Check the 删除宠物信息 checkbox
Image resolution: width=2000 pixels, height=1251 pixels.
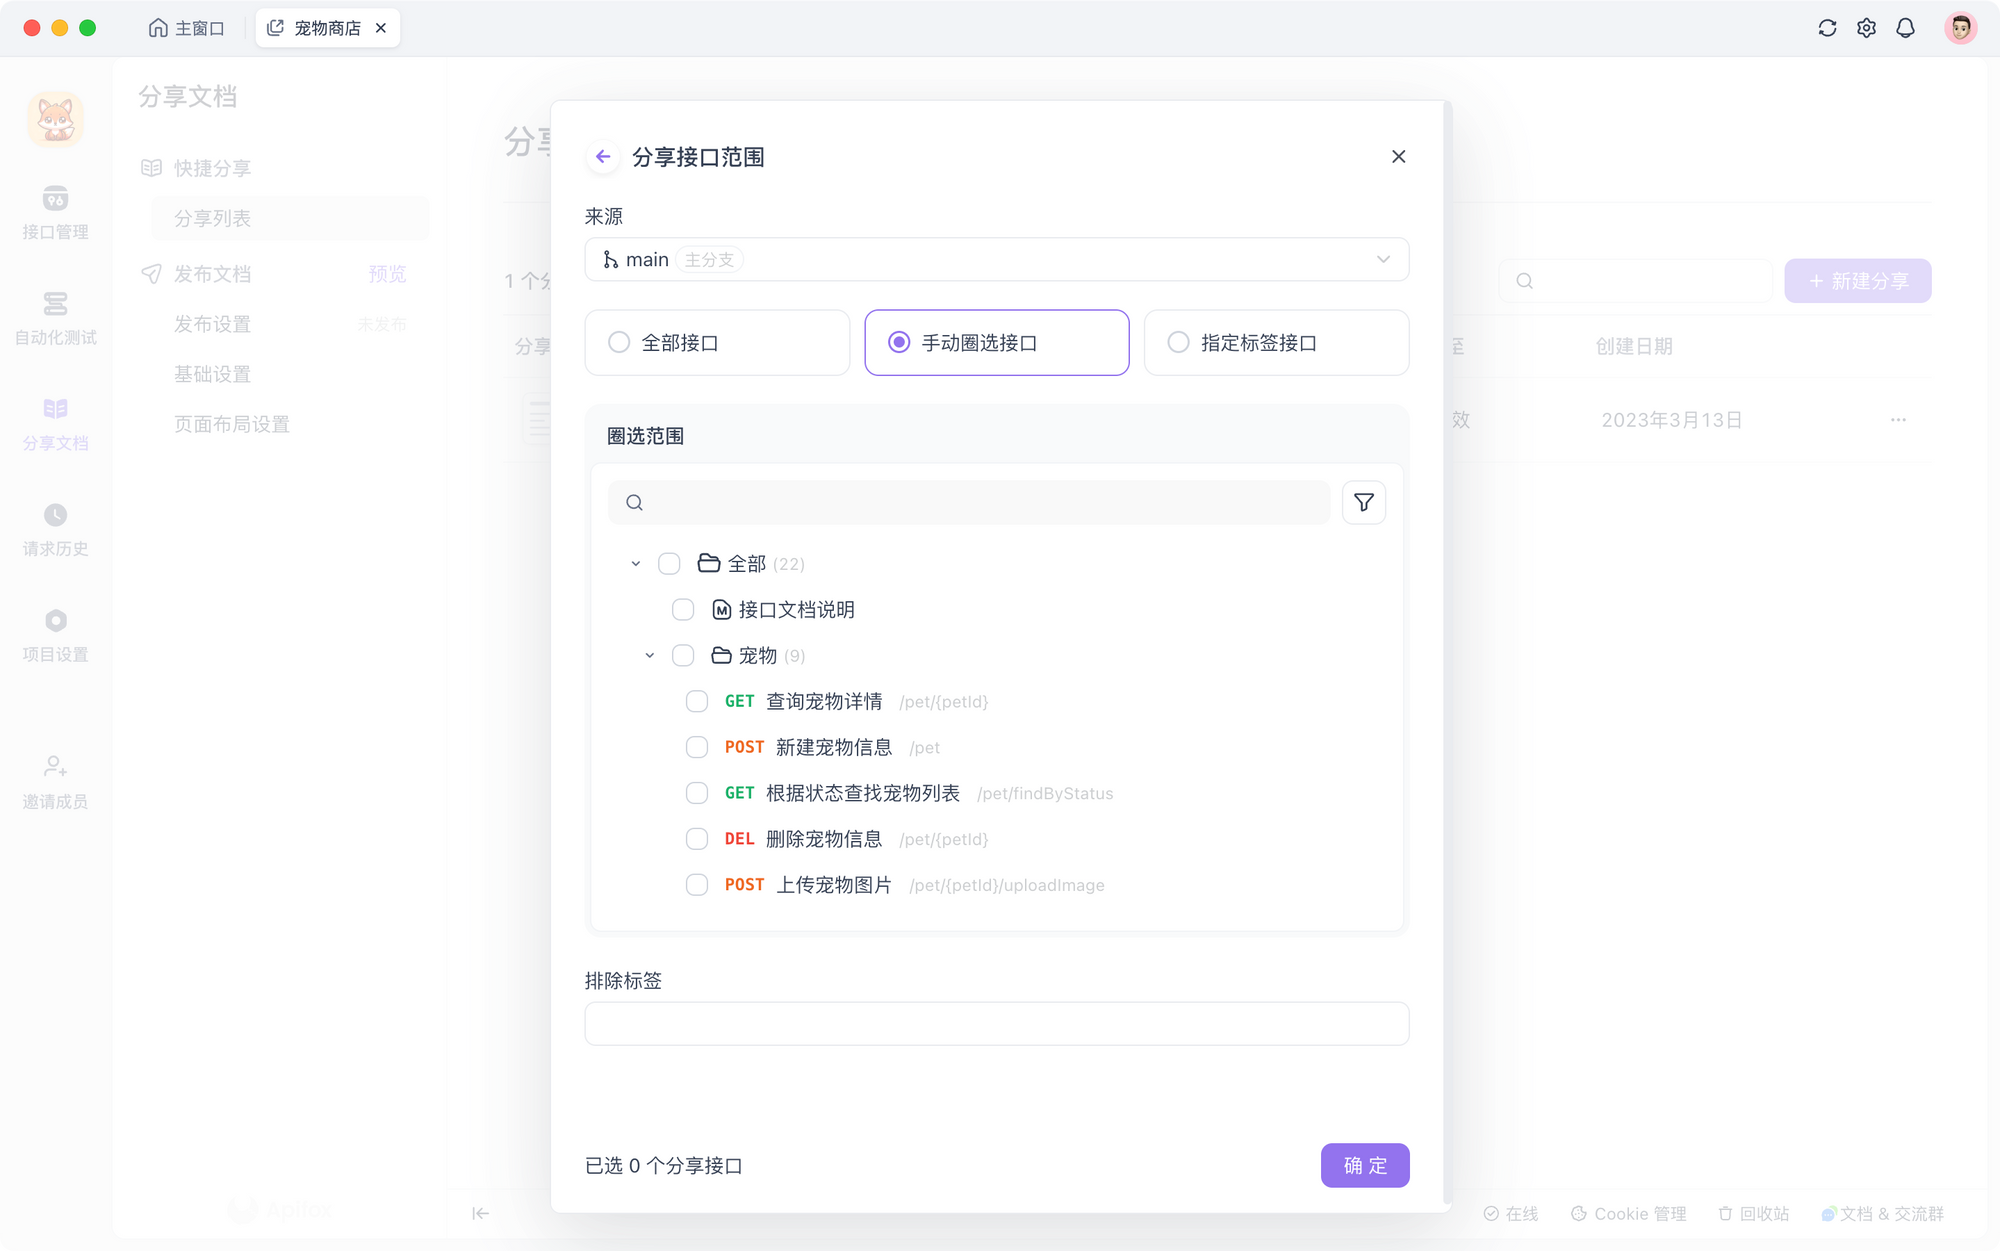[x=697, y=839]
